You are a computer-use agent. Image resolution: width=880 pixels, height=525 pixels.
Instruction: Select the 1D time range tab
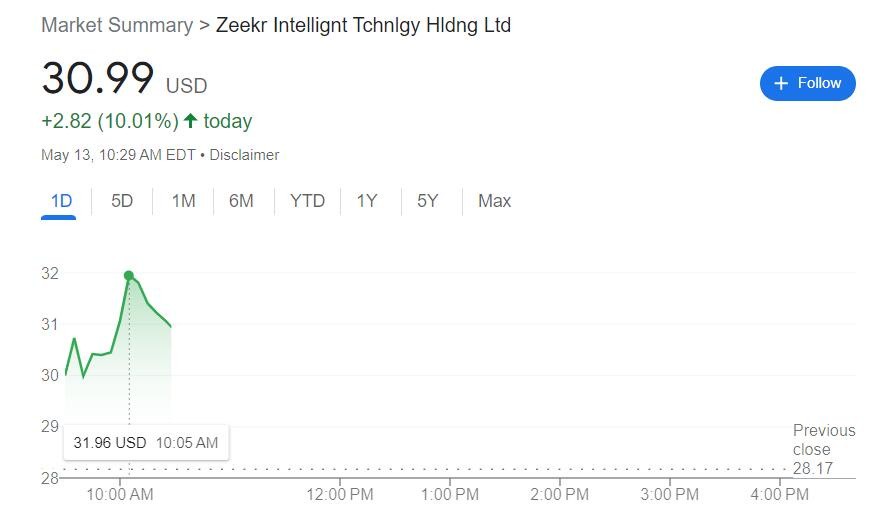[x=61, y=201]
